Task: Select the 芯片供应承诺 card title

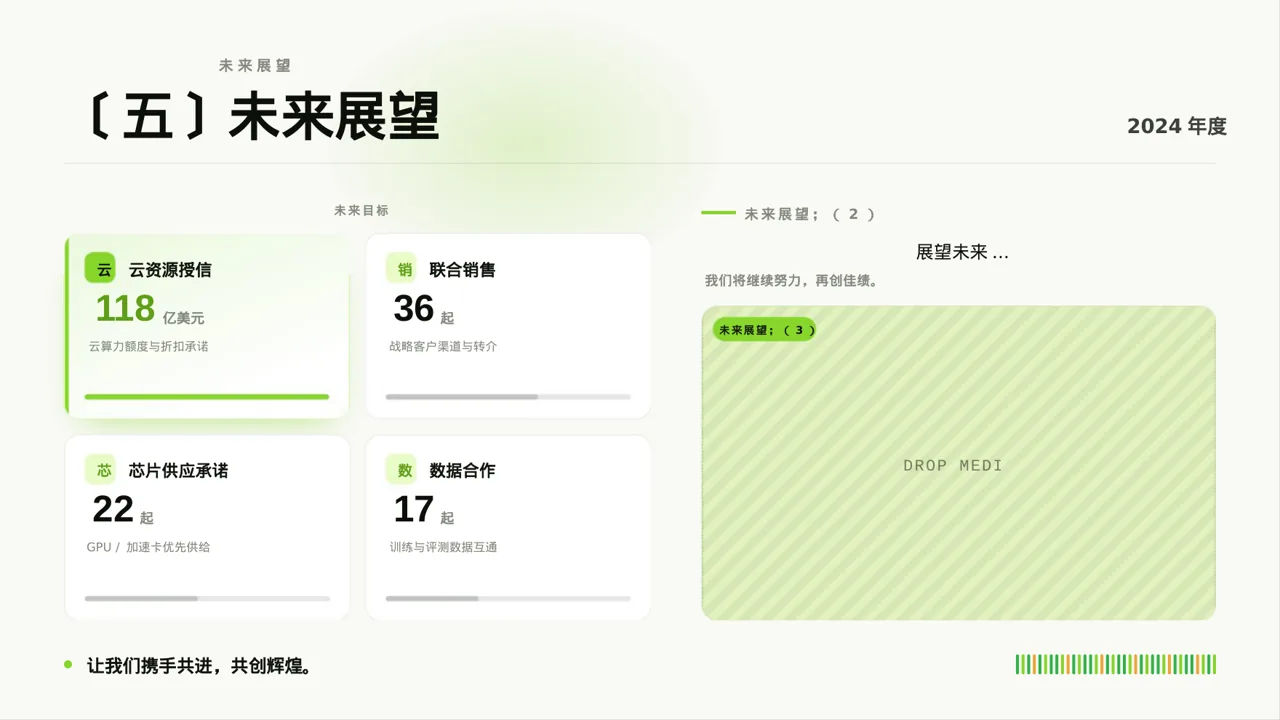Action: [x=178, y=471]
